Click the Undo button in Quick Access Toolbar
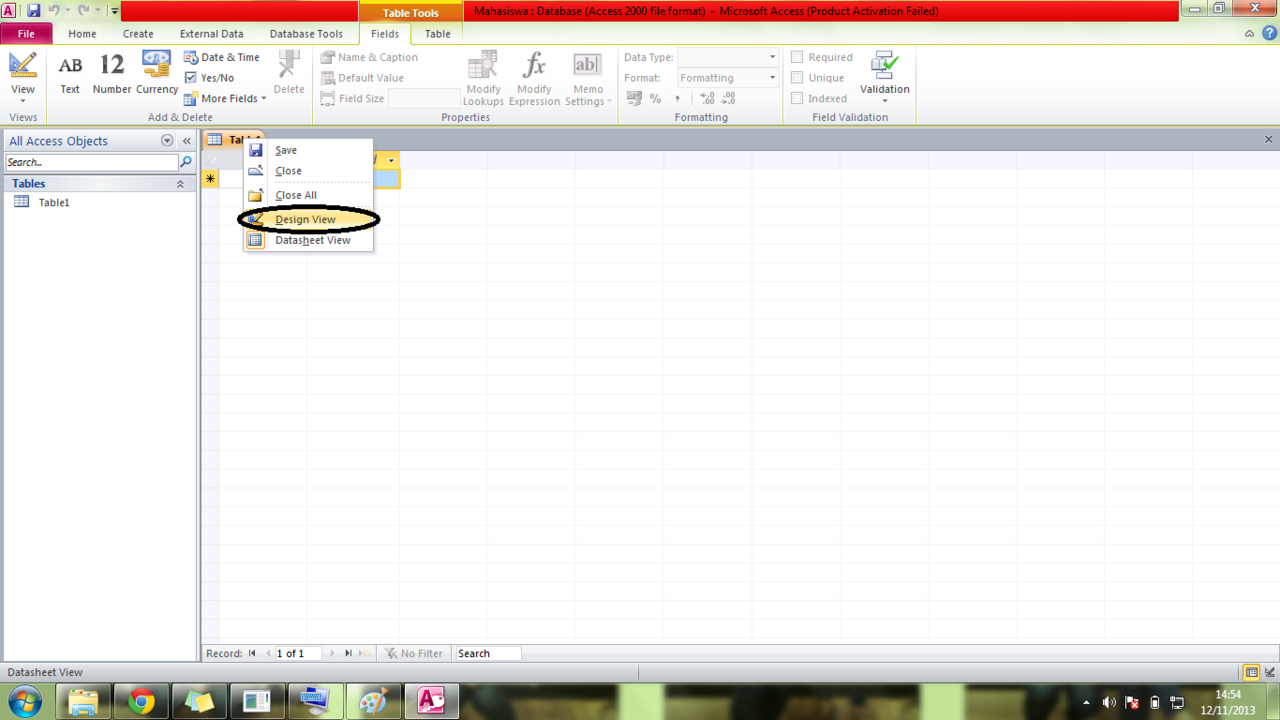 coord(54,11)
